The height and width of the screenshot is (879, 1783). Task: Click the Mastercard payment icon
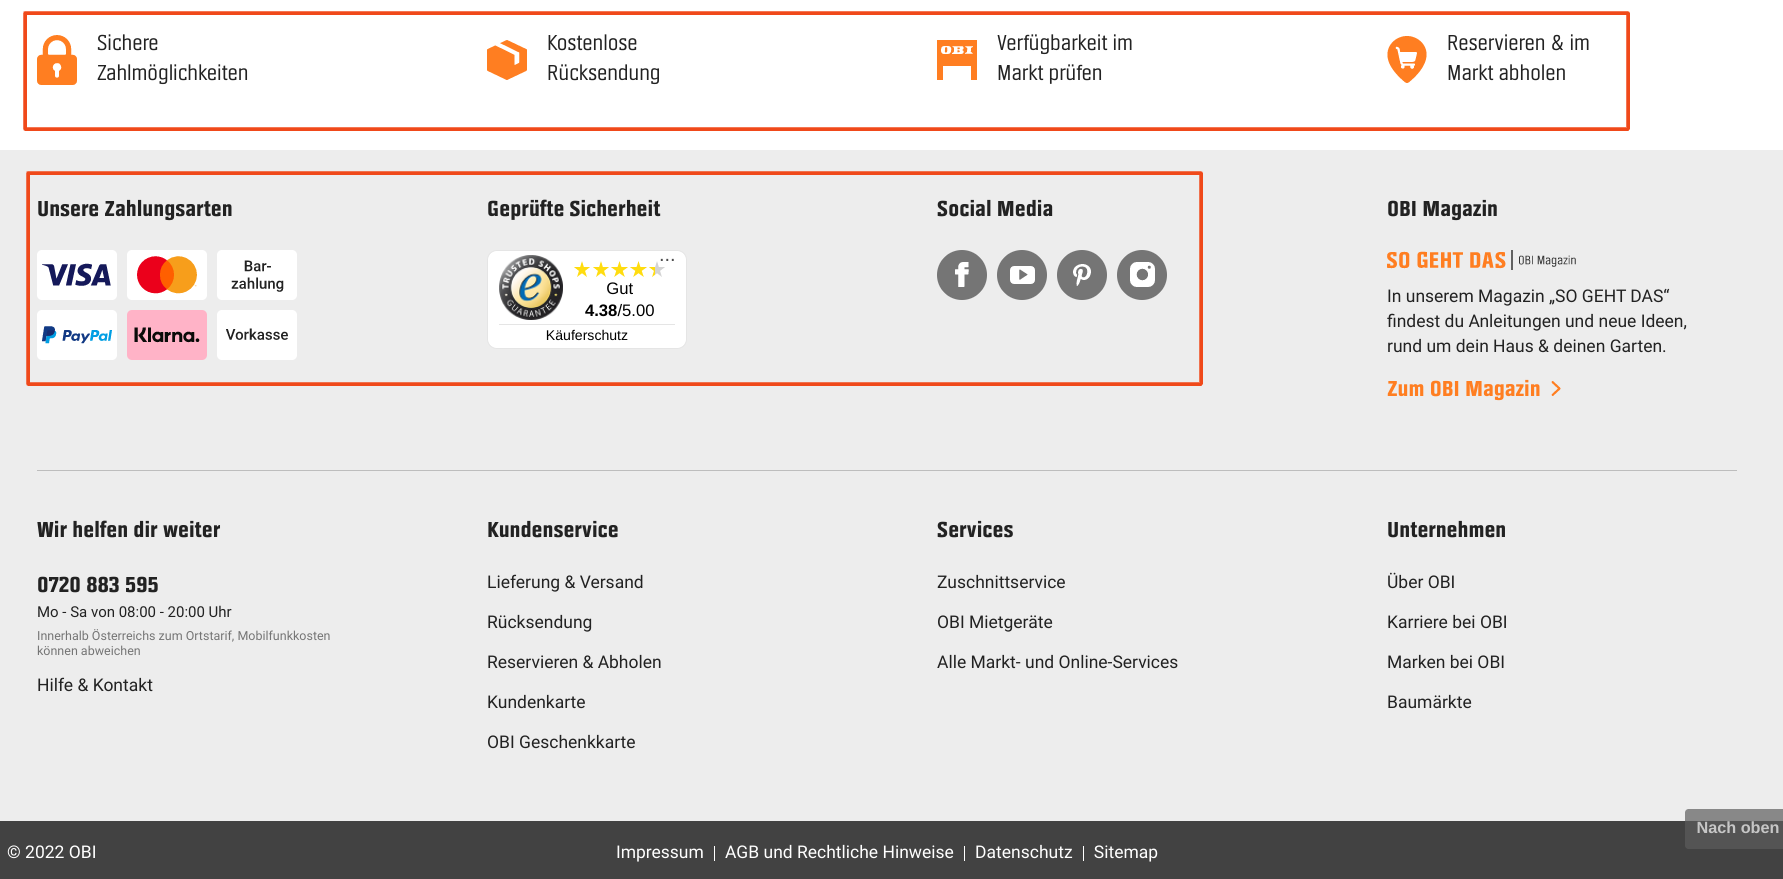tap(166, 275)
